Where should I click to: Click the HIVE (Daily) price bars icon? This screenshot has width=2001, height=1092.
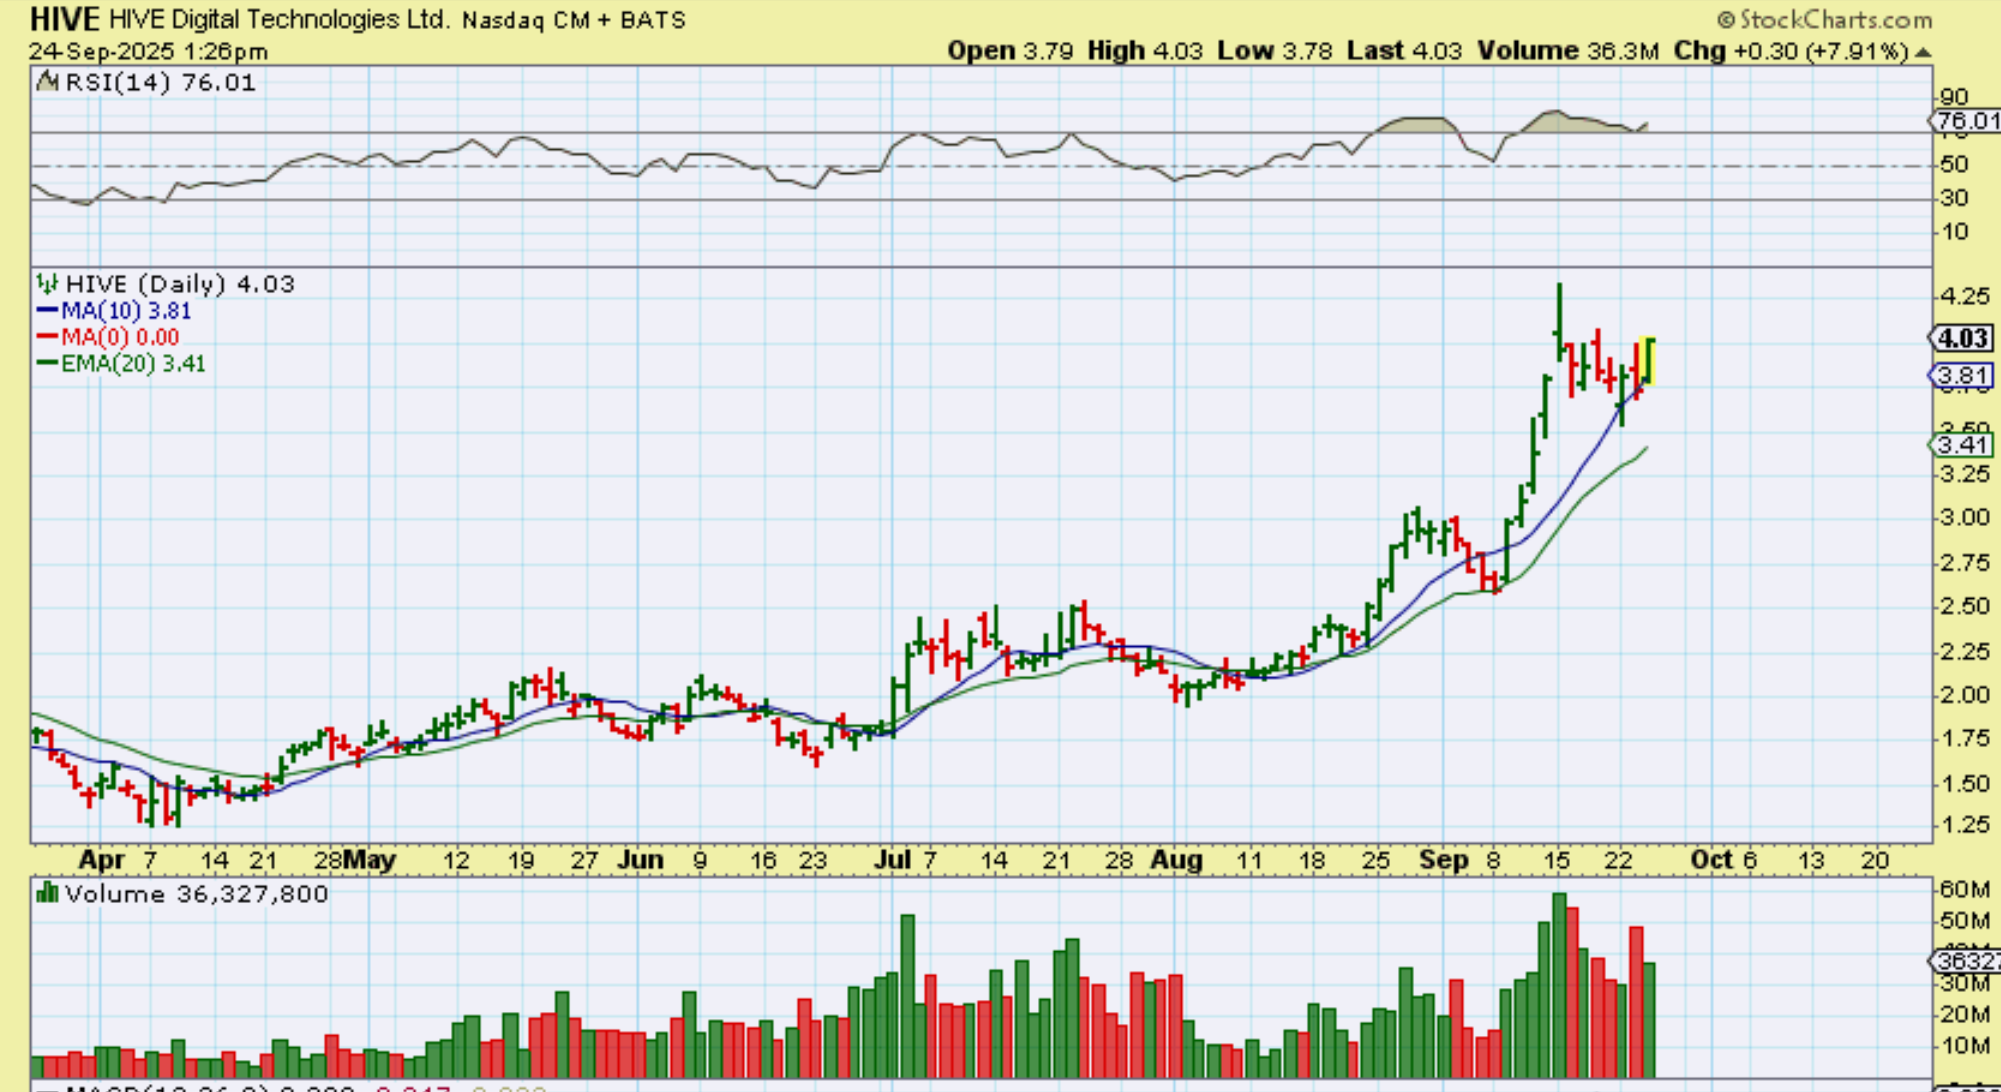tap(46, 284)
